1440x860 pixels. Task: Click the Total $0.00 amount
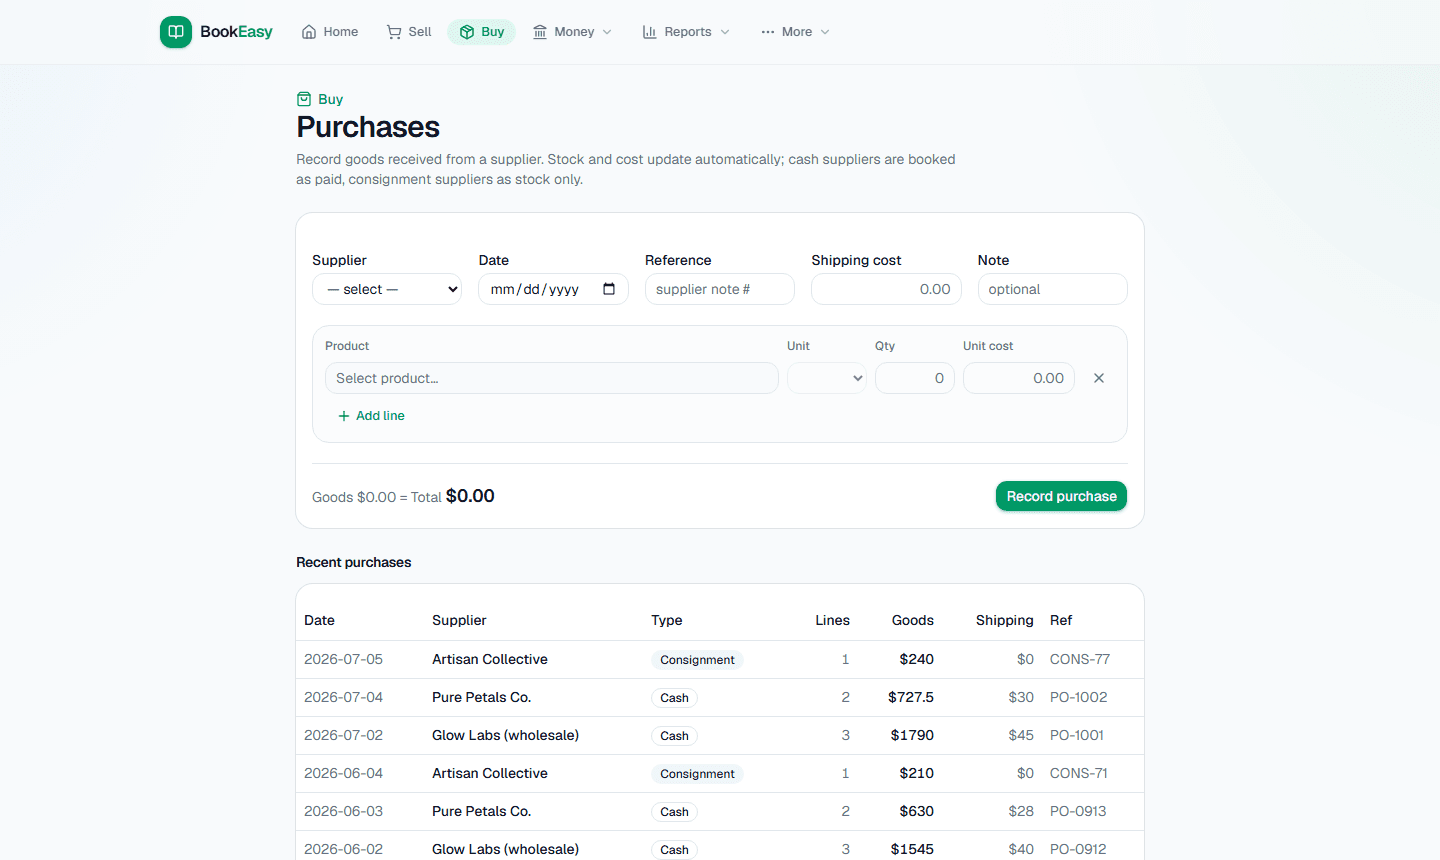coord(470,496)
